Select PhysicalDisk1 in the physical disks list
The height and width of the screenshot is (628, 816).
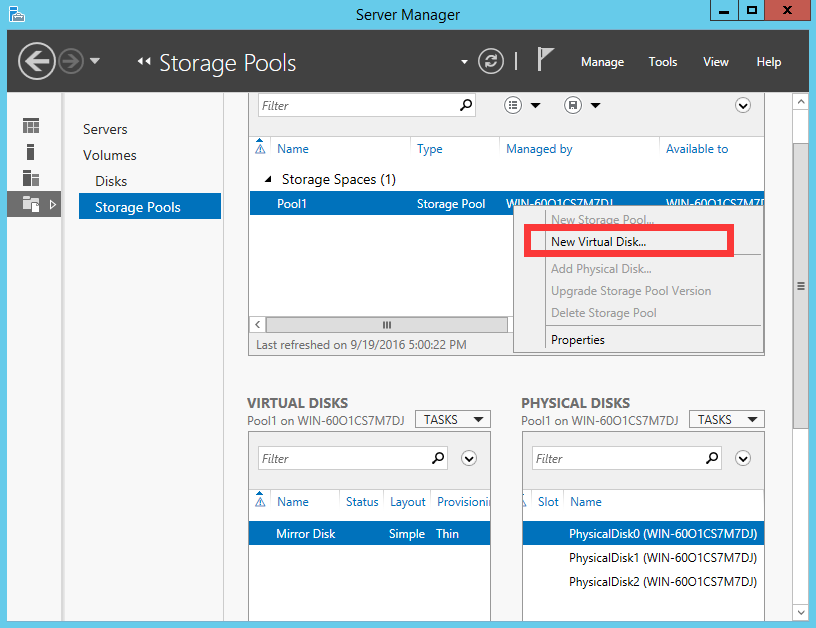click(x=662, y=557)
